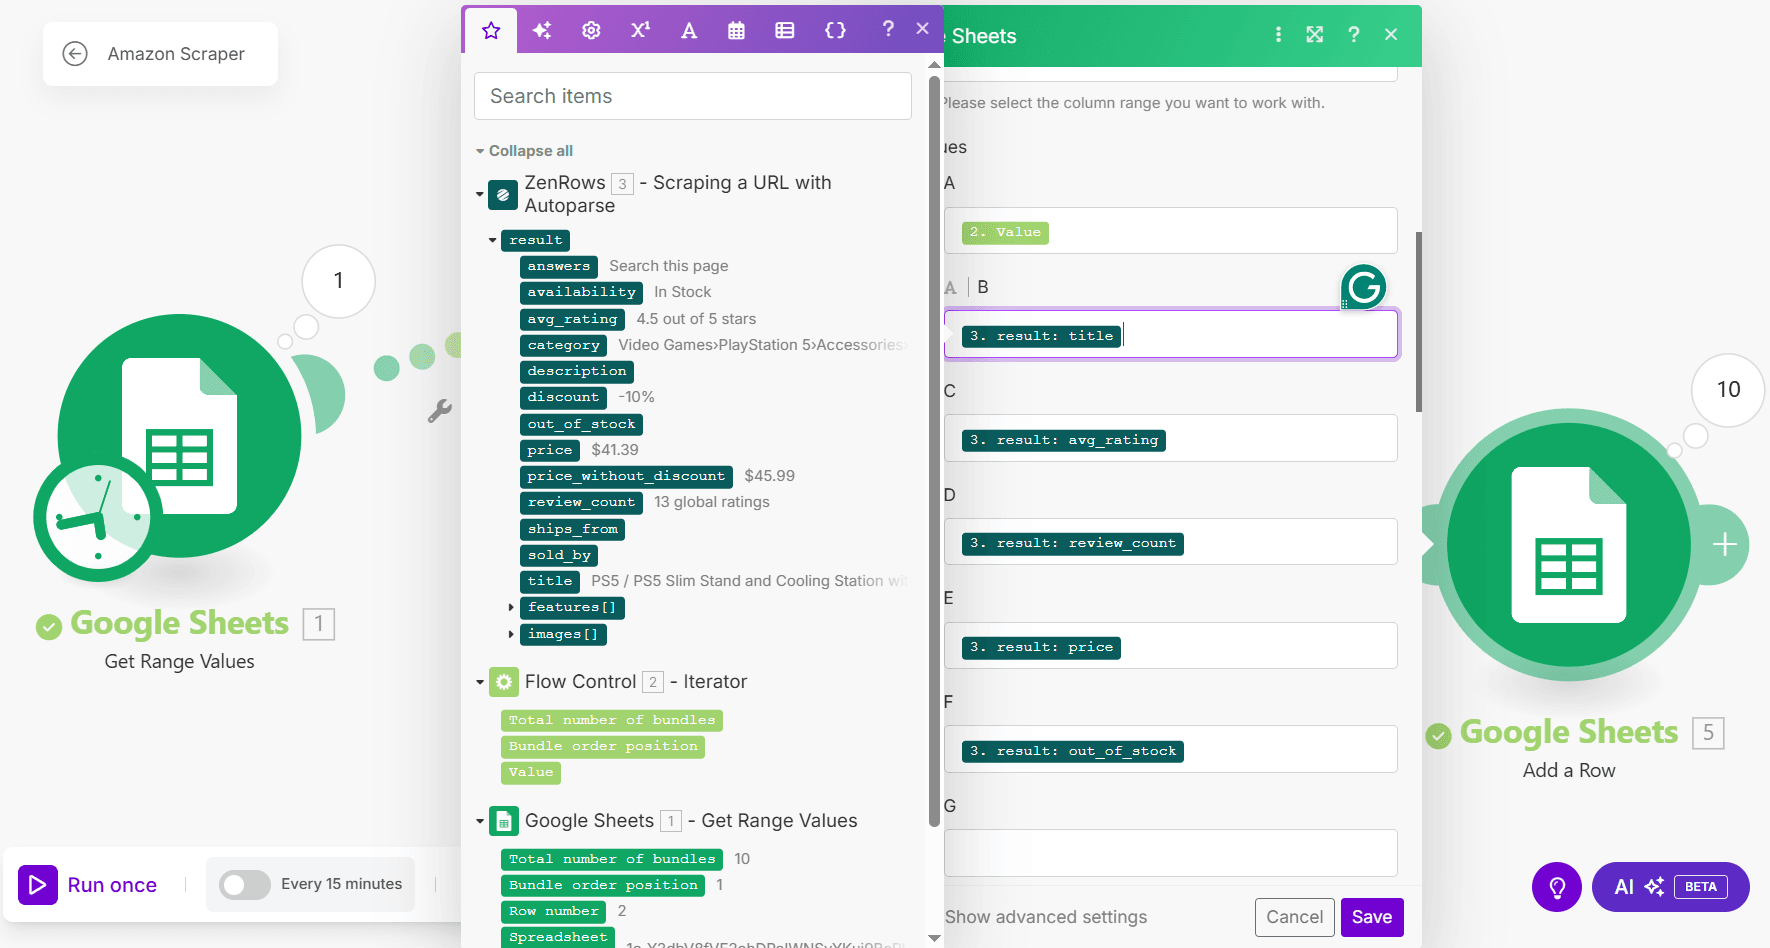The image size is (1770, 948).
Task: Open the AI sparkle functions tab
Action: (x=542, y=30)
